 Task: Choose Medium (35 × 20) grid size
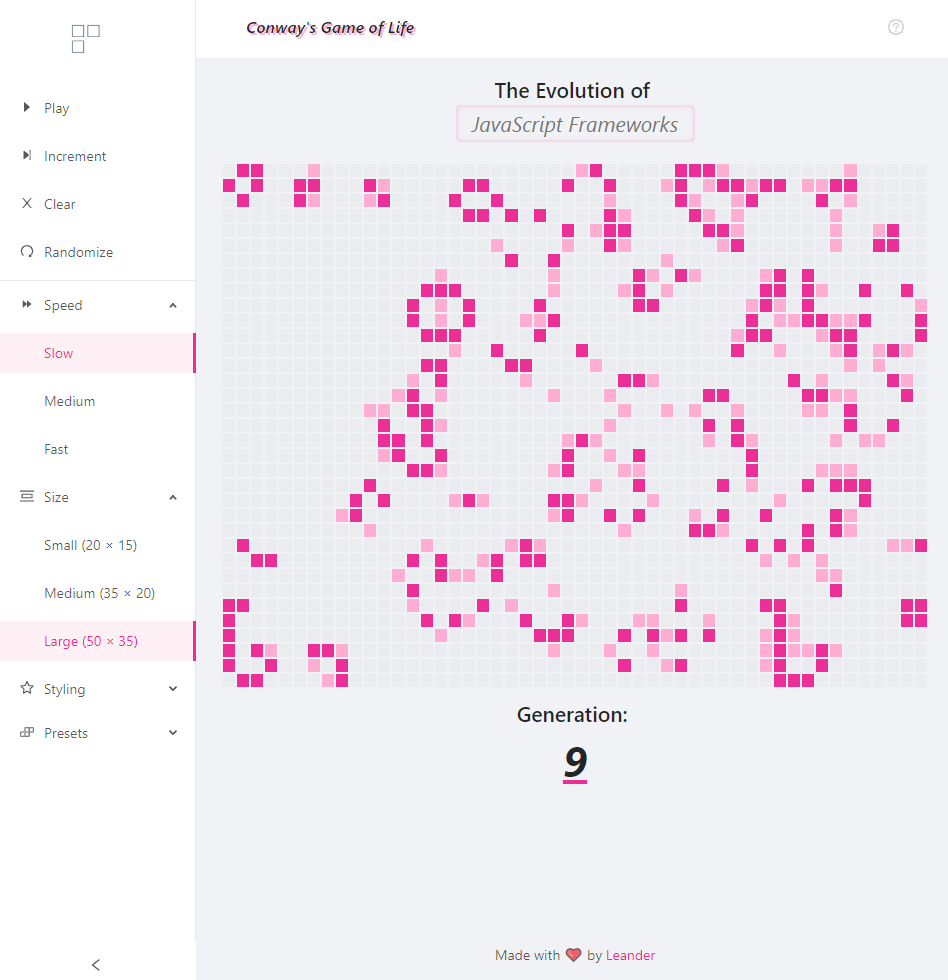[x=99, y=593]
